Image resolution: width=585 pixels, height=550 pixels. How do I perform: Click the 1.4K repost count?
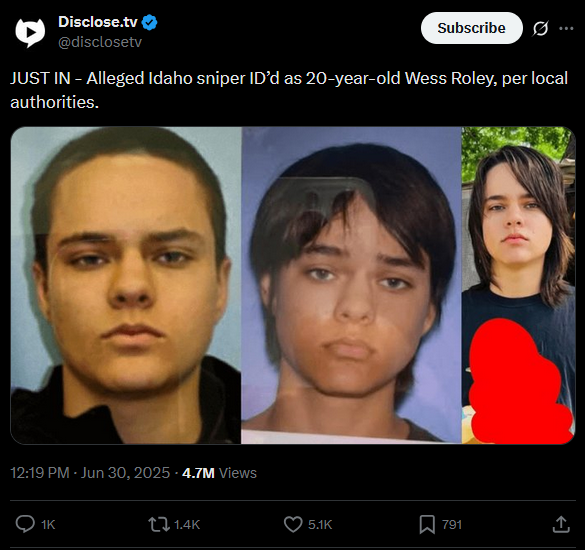(x=187, y=525)
